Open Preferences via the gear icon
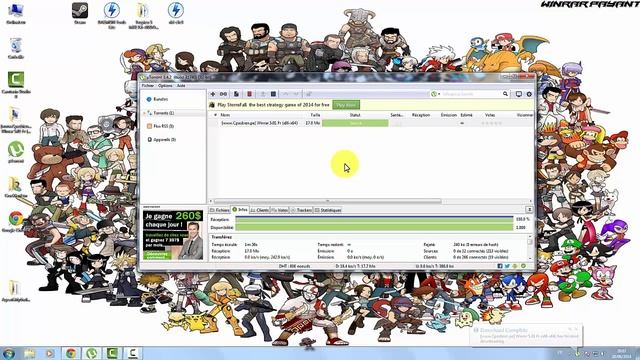This screenshot has height=360, width=640. (x=529, y=94)
